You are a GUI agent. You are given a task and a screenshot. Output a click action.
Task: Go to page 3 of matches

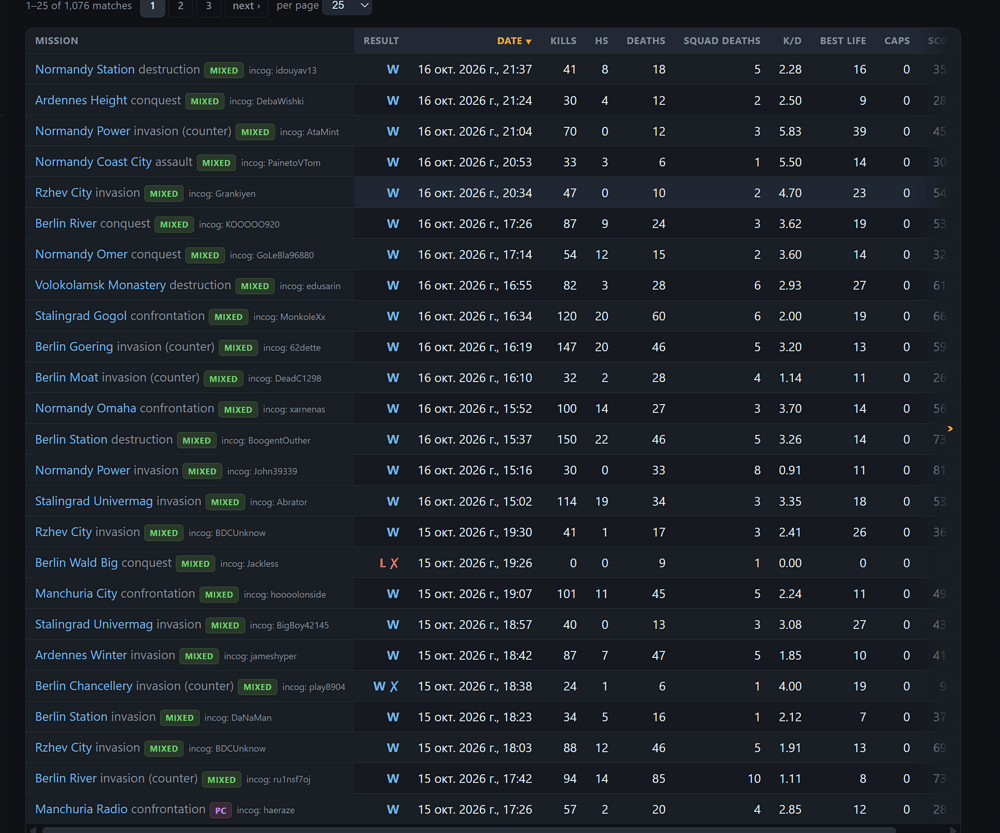(209, 6)
